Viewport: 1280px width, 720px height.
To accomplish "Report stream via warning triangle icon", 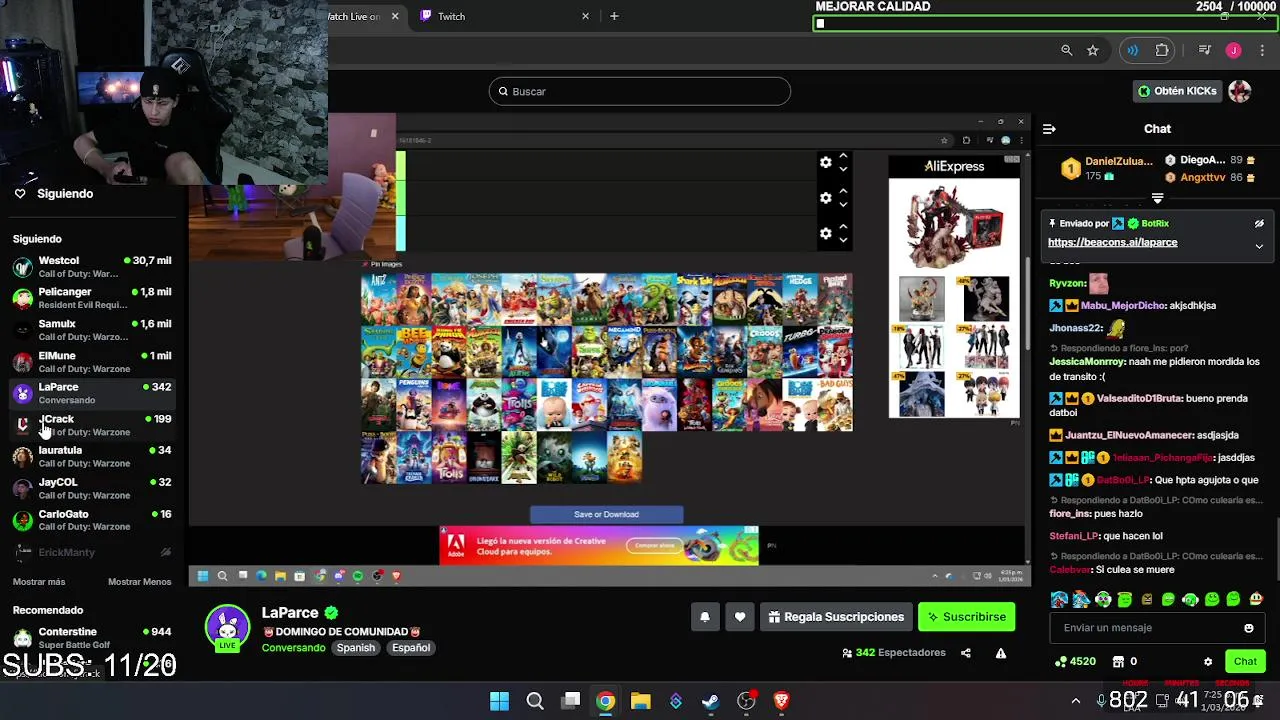I will (1001, 653).
